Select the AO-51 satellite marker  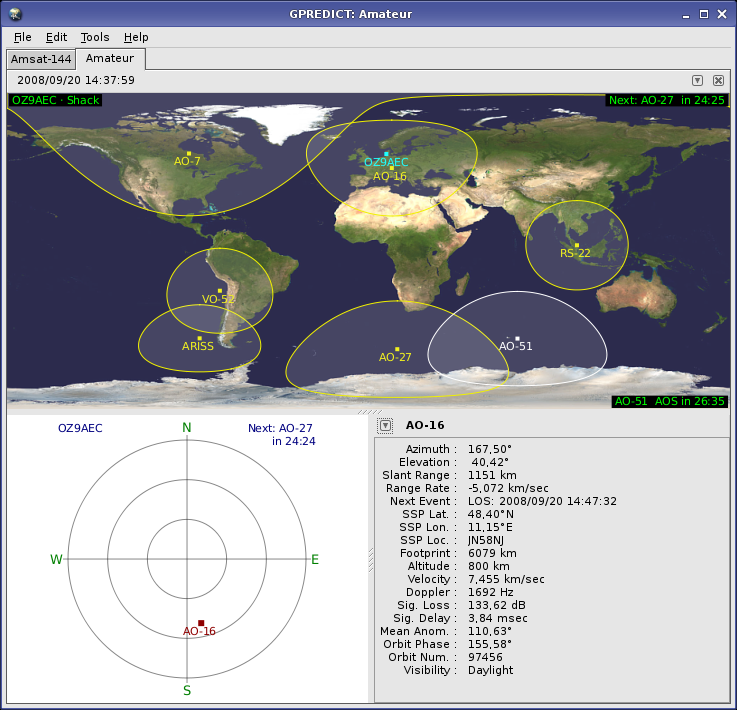point(517,338)
